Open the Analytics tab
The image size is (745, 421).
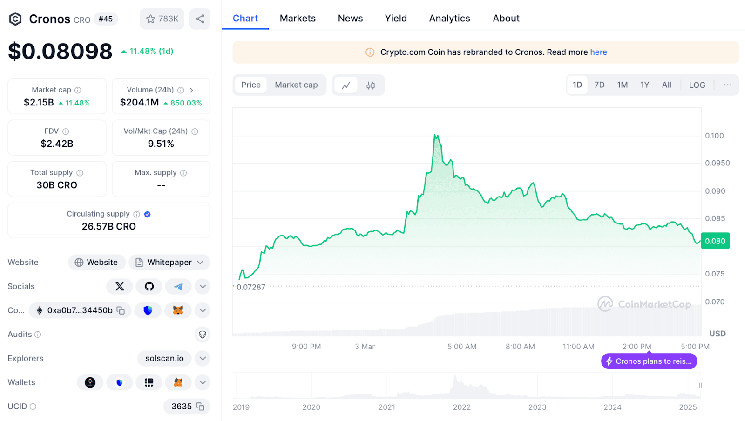449,18
